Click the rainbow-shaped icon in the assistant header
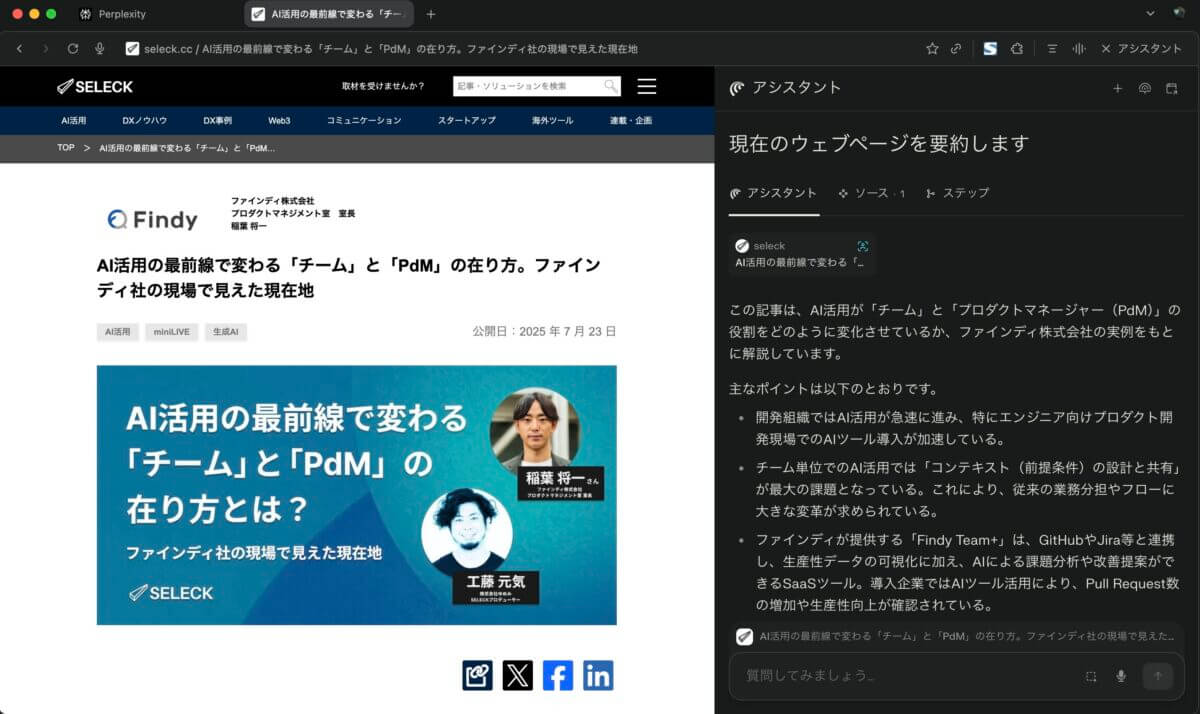 point(1145,88)
